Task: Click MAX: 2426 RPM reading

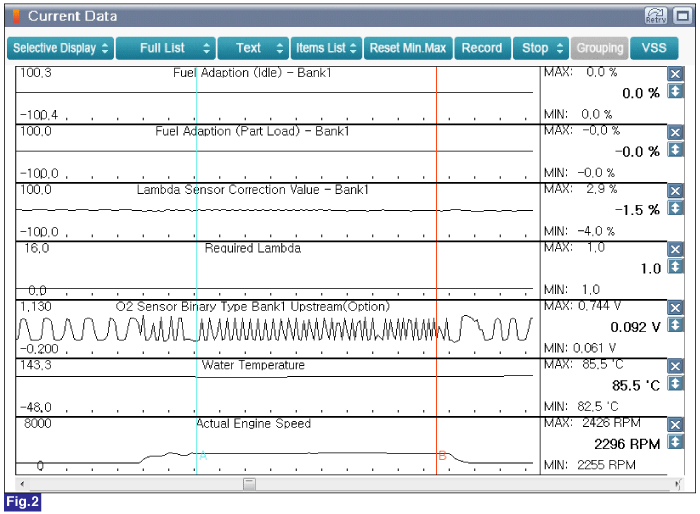Action: [x=592, y=422]
